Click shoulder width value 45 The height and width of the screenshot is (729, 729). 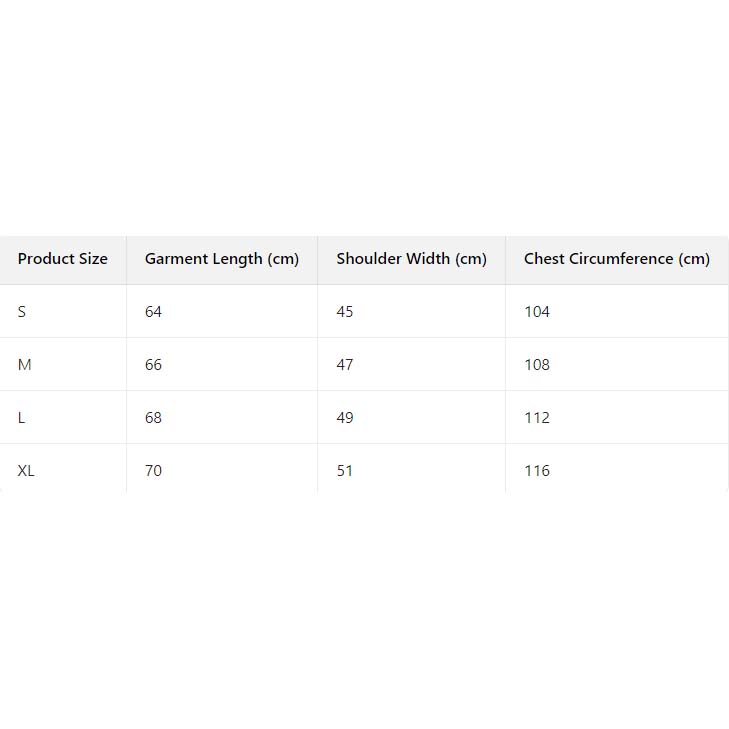(345, 312)
